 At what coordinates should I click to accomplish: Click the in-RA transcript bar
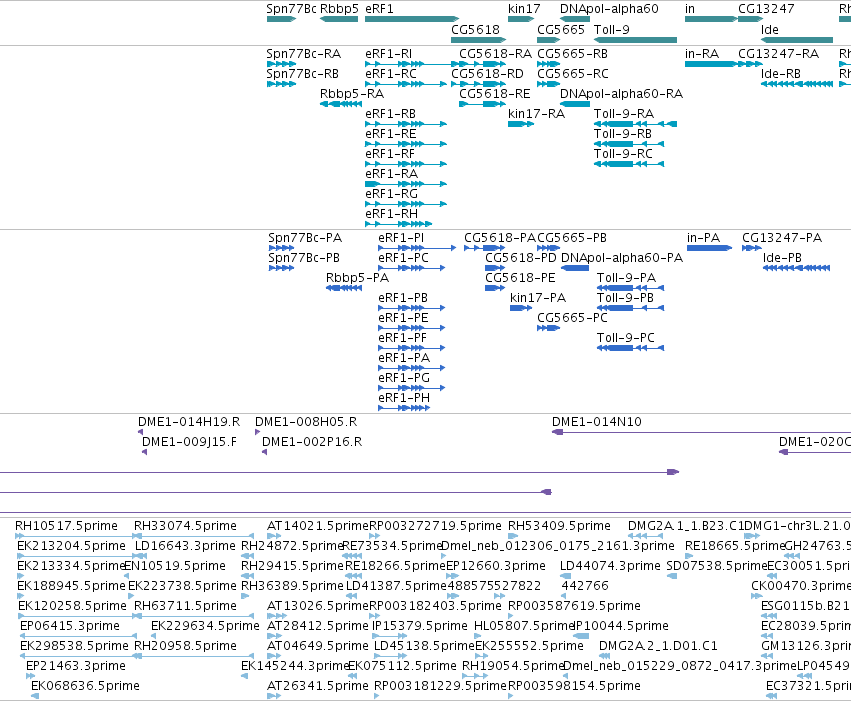coord(710,64)
